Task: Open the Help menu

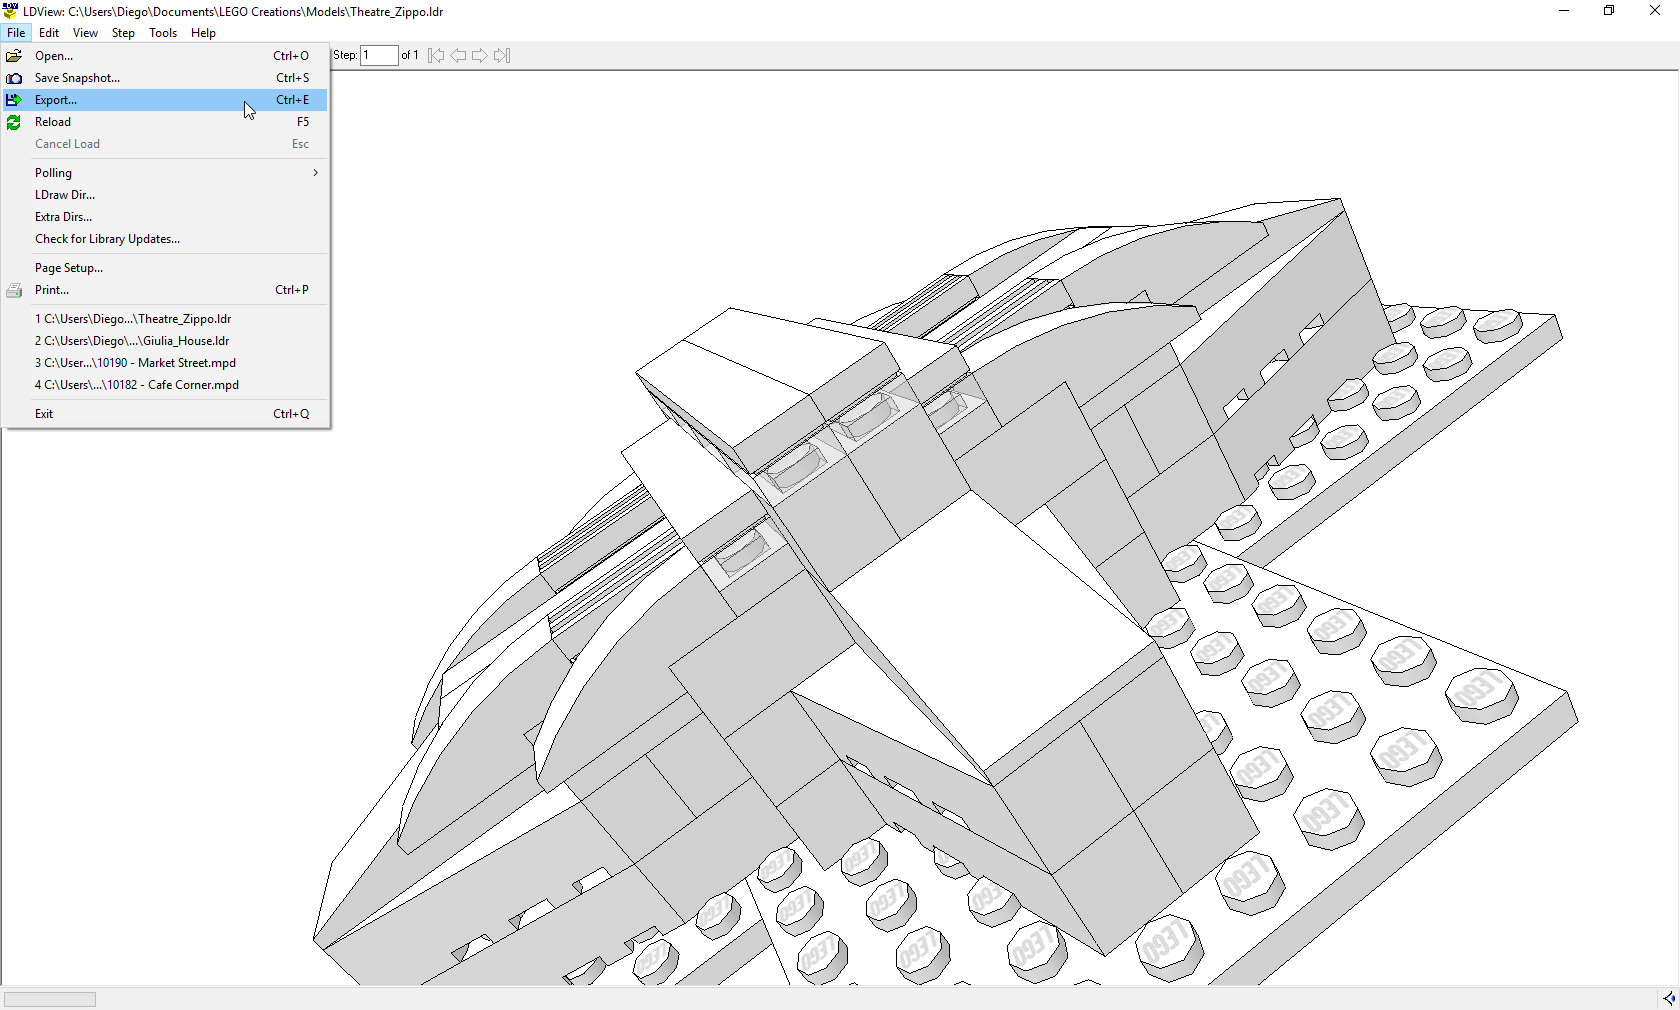Action: click(x=203, y=33)
